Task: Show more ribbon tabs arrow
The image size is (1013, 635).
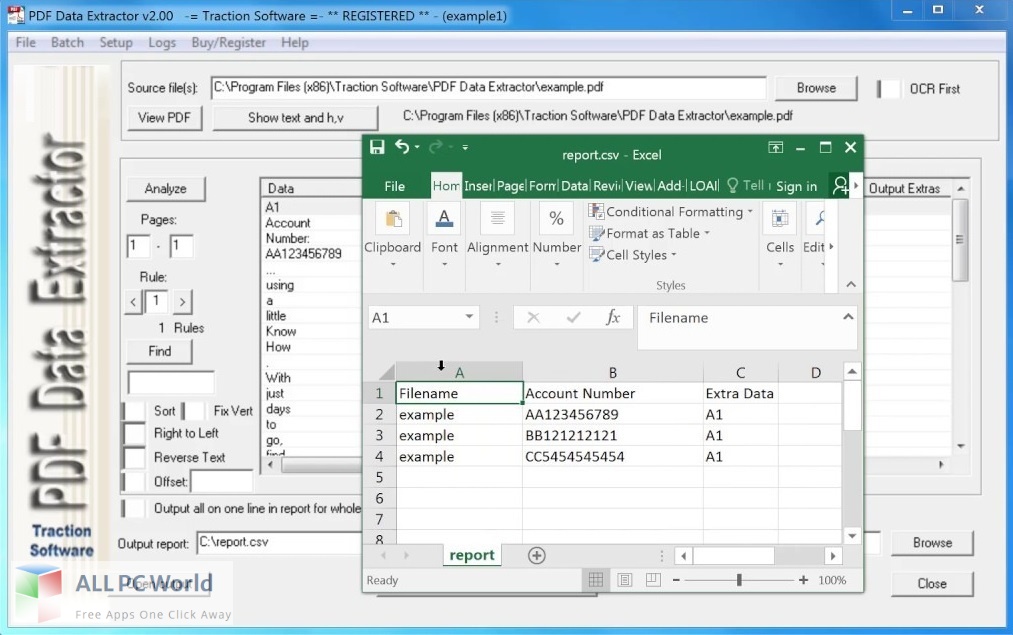Action: pyautogui.click(x=856, y=186)
